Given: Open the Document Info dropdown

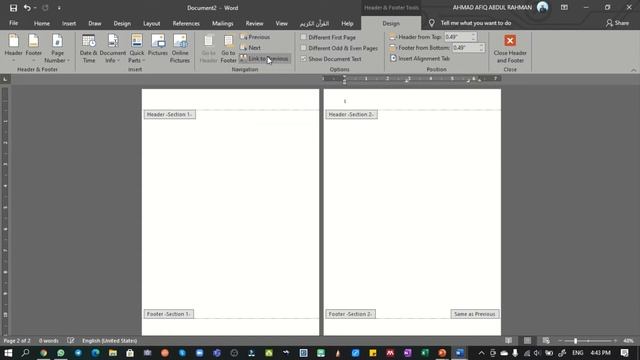Looking at the screenshot, I should (113, 48).
